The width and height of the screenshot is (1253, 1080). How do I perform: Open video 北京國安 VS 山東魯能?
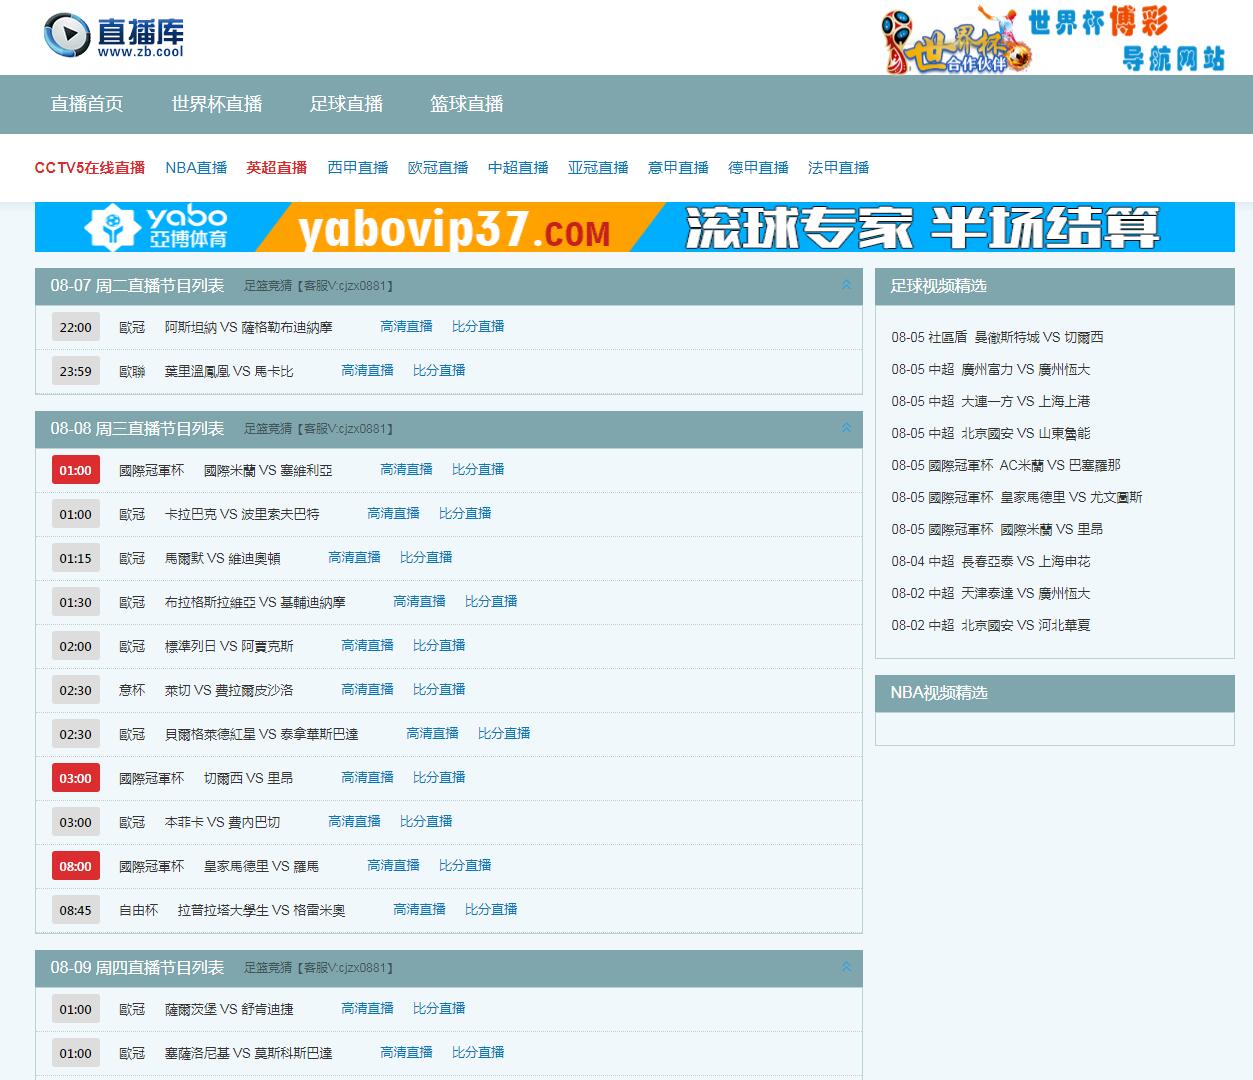coord(990,434)
